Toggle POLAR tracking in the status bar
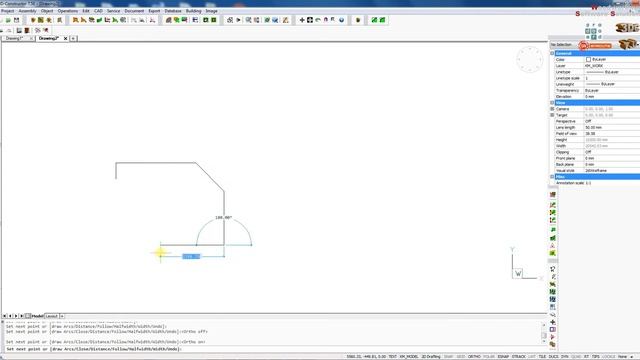This screenshot has width=640, height=360. point(489,357)
